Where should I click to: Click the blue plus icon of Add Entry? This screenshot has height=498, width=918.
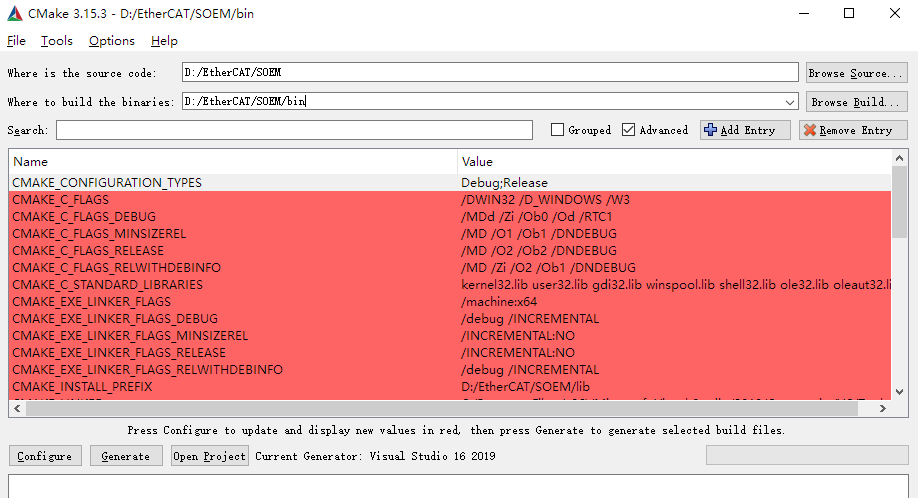pyautogui.click(x=710, y=130)
